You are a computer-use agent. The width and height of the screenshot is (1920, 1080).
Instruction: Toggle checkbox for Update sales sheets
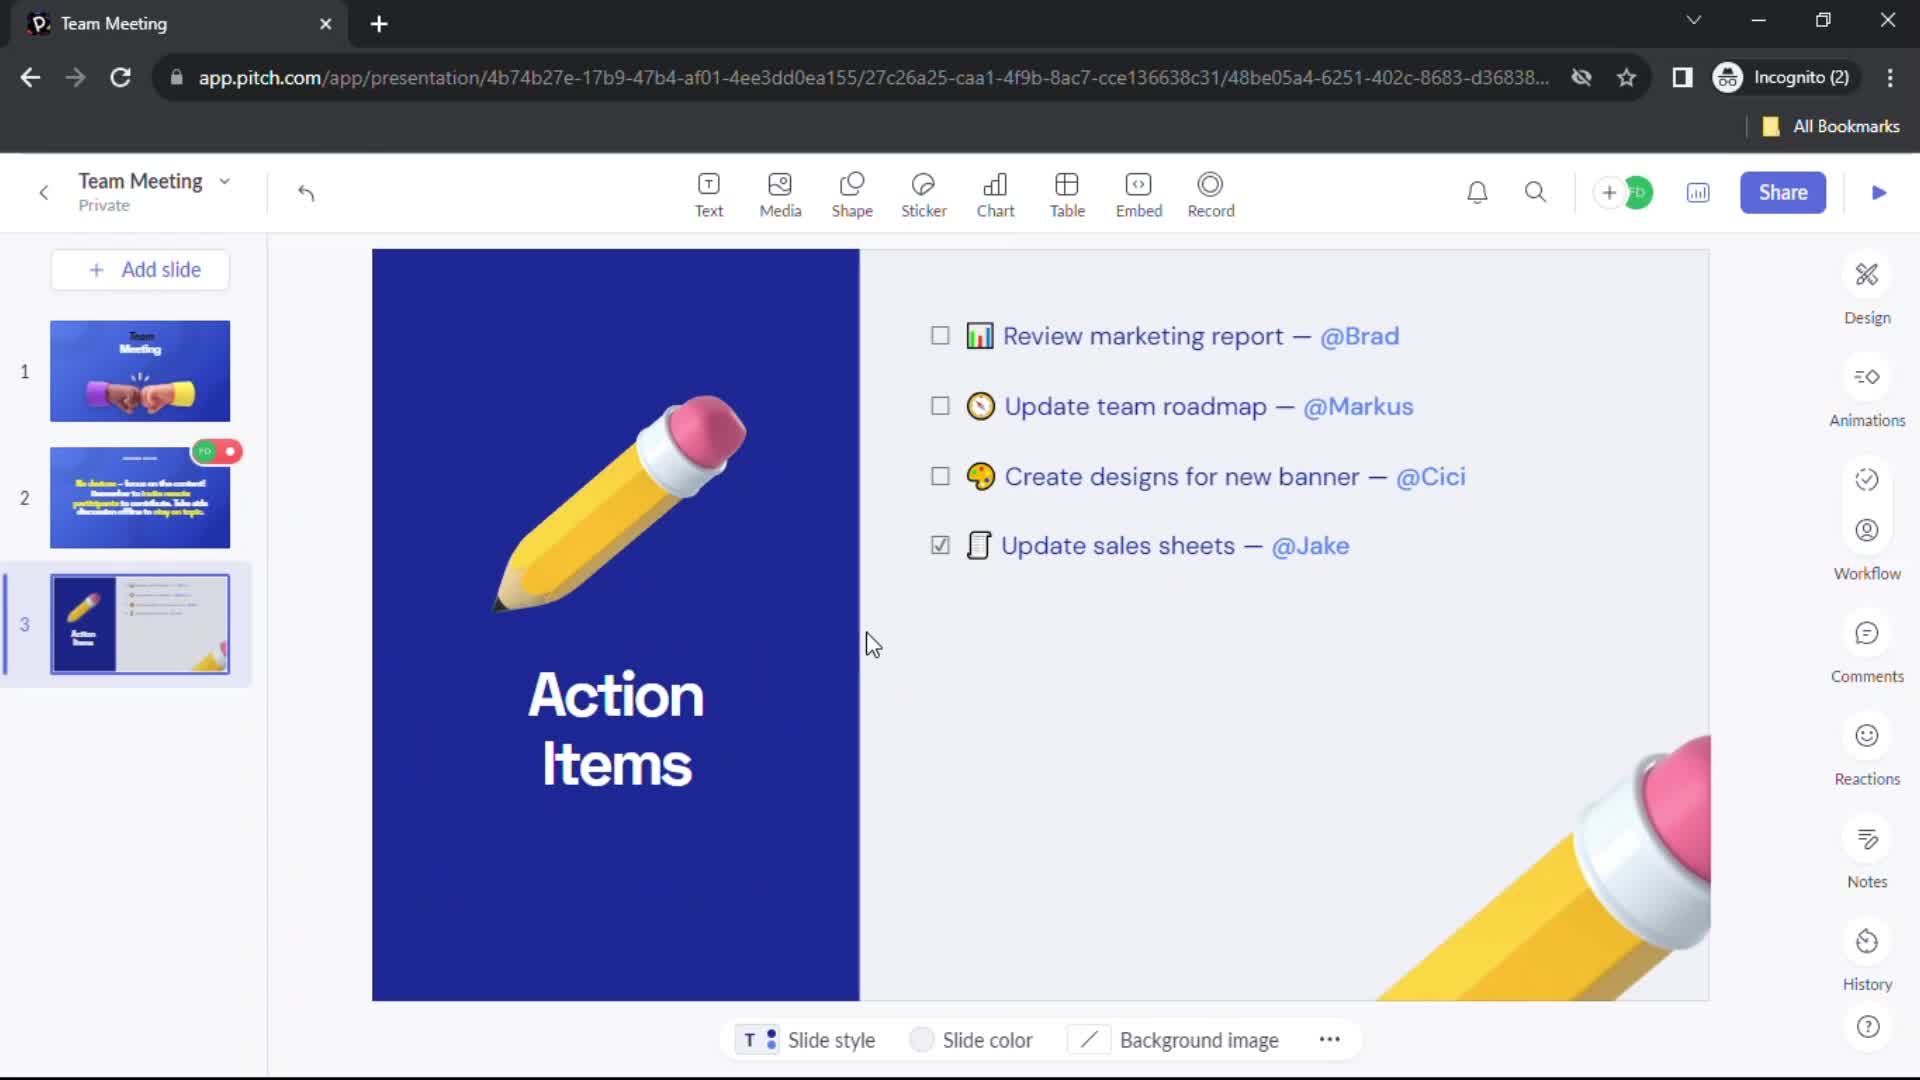[x=940, y=545]
